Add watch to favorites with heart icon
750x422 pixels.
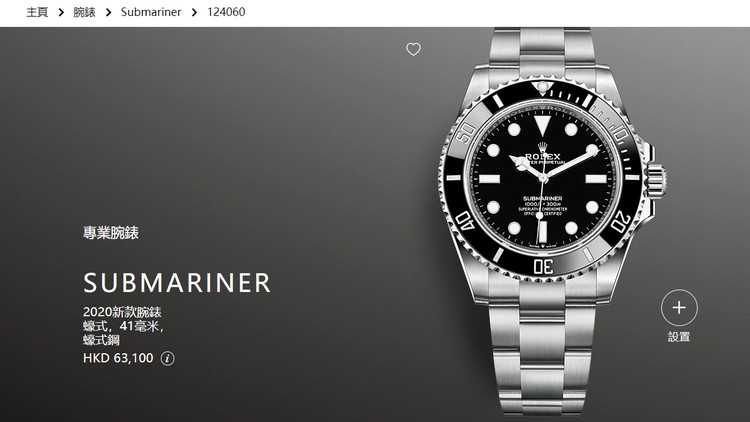[x=413, y=49]
